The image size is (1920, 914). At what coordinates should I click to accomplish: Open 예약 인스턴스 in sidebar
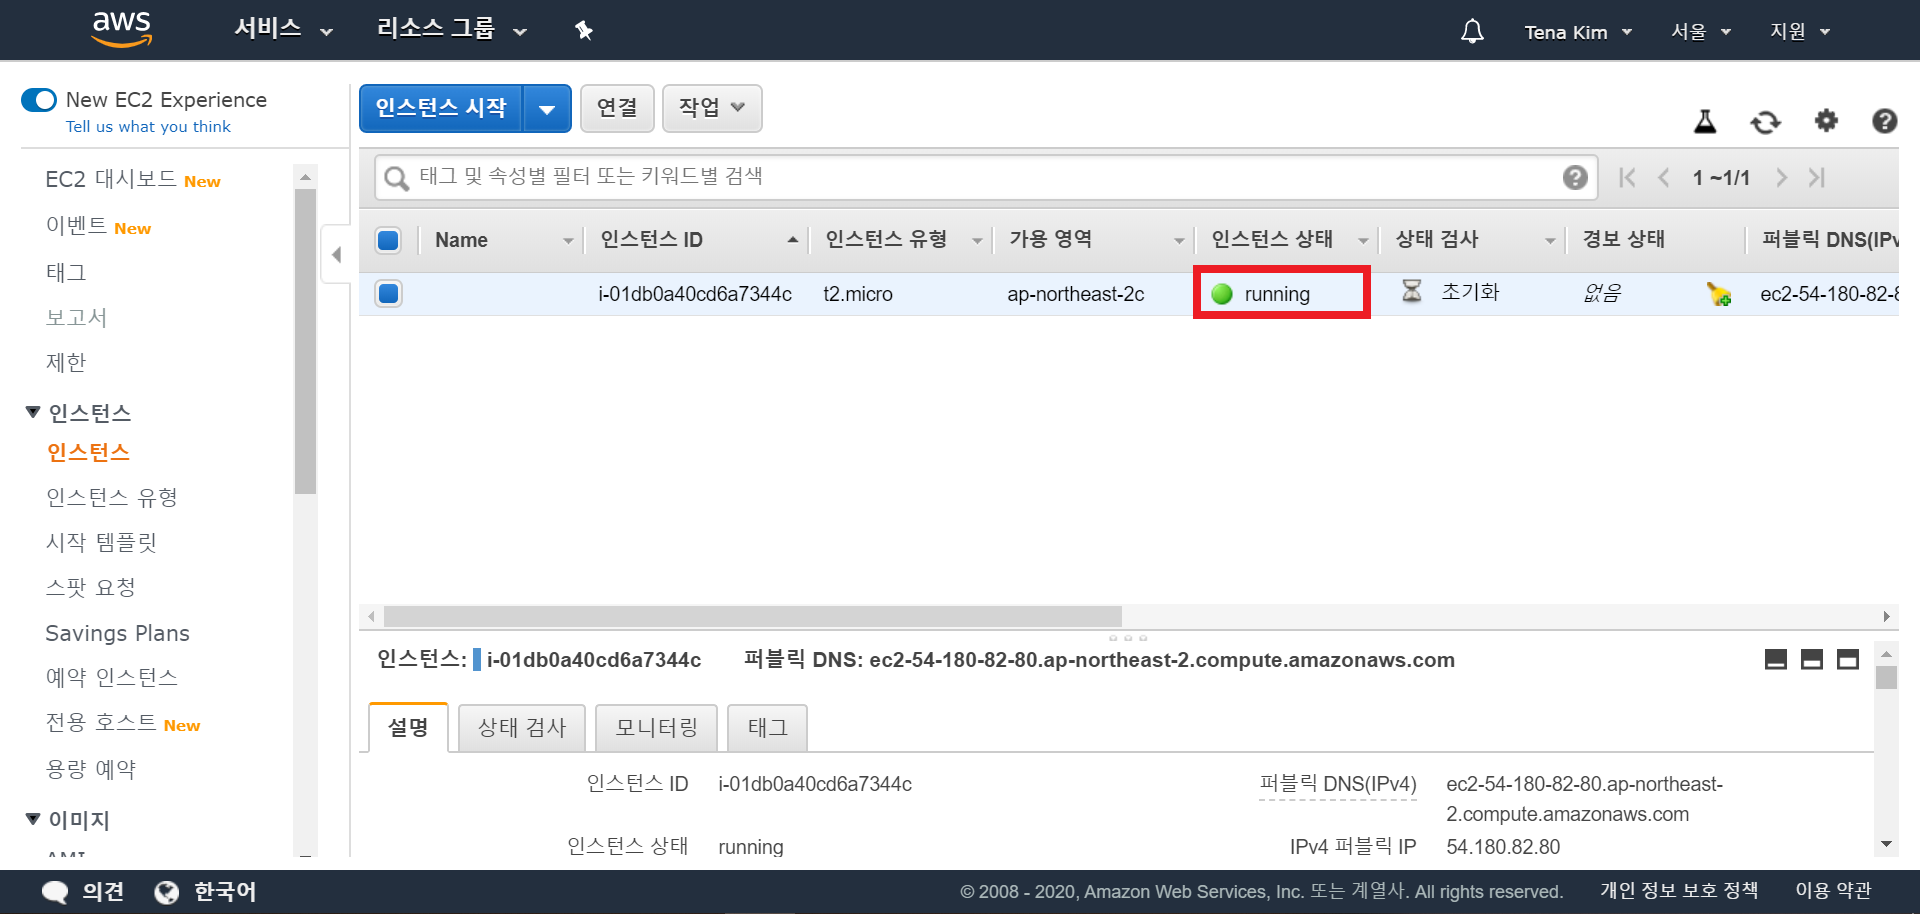point(112,677)
